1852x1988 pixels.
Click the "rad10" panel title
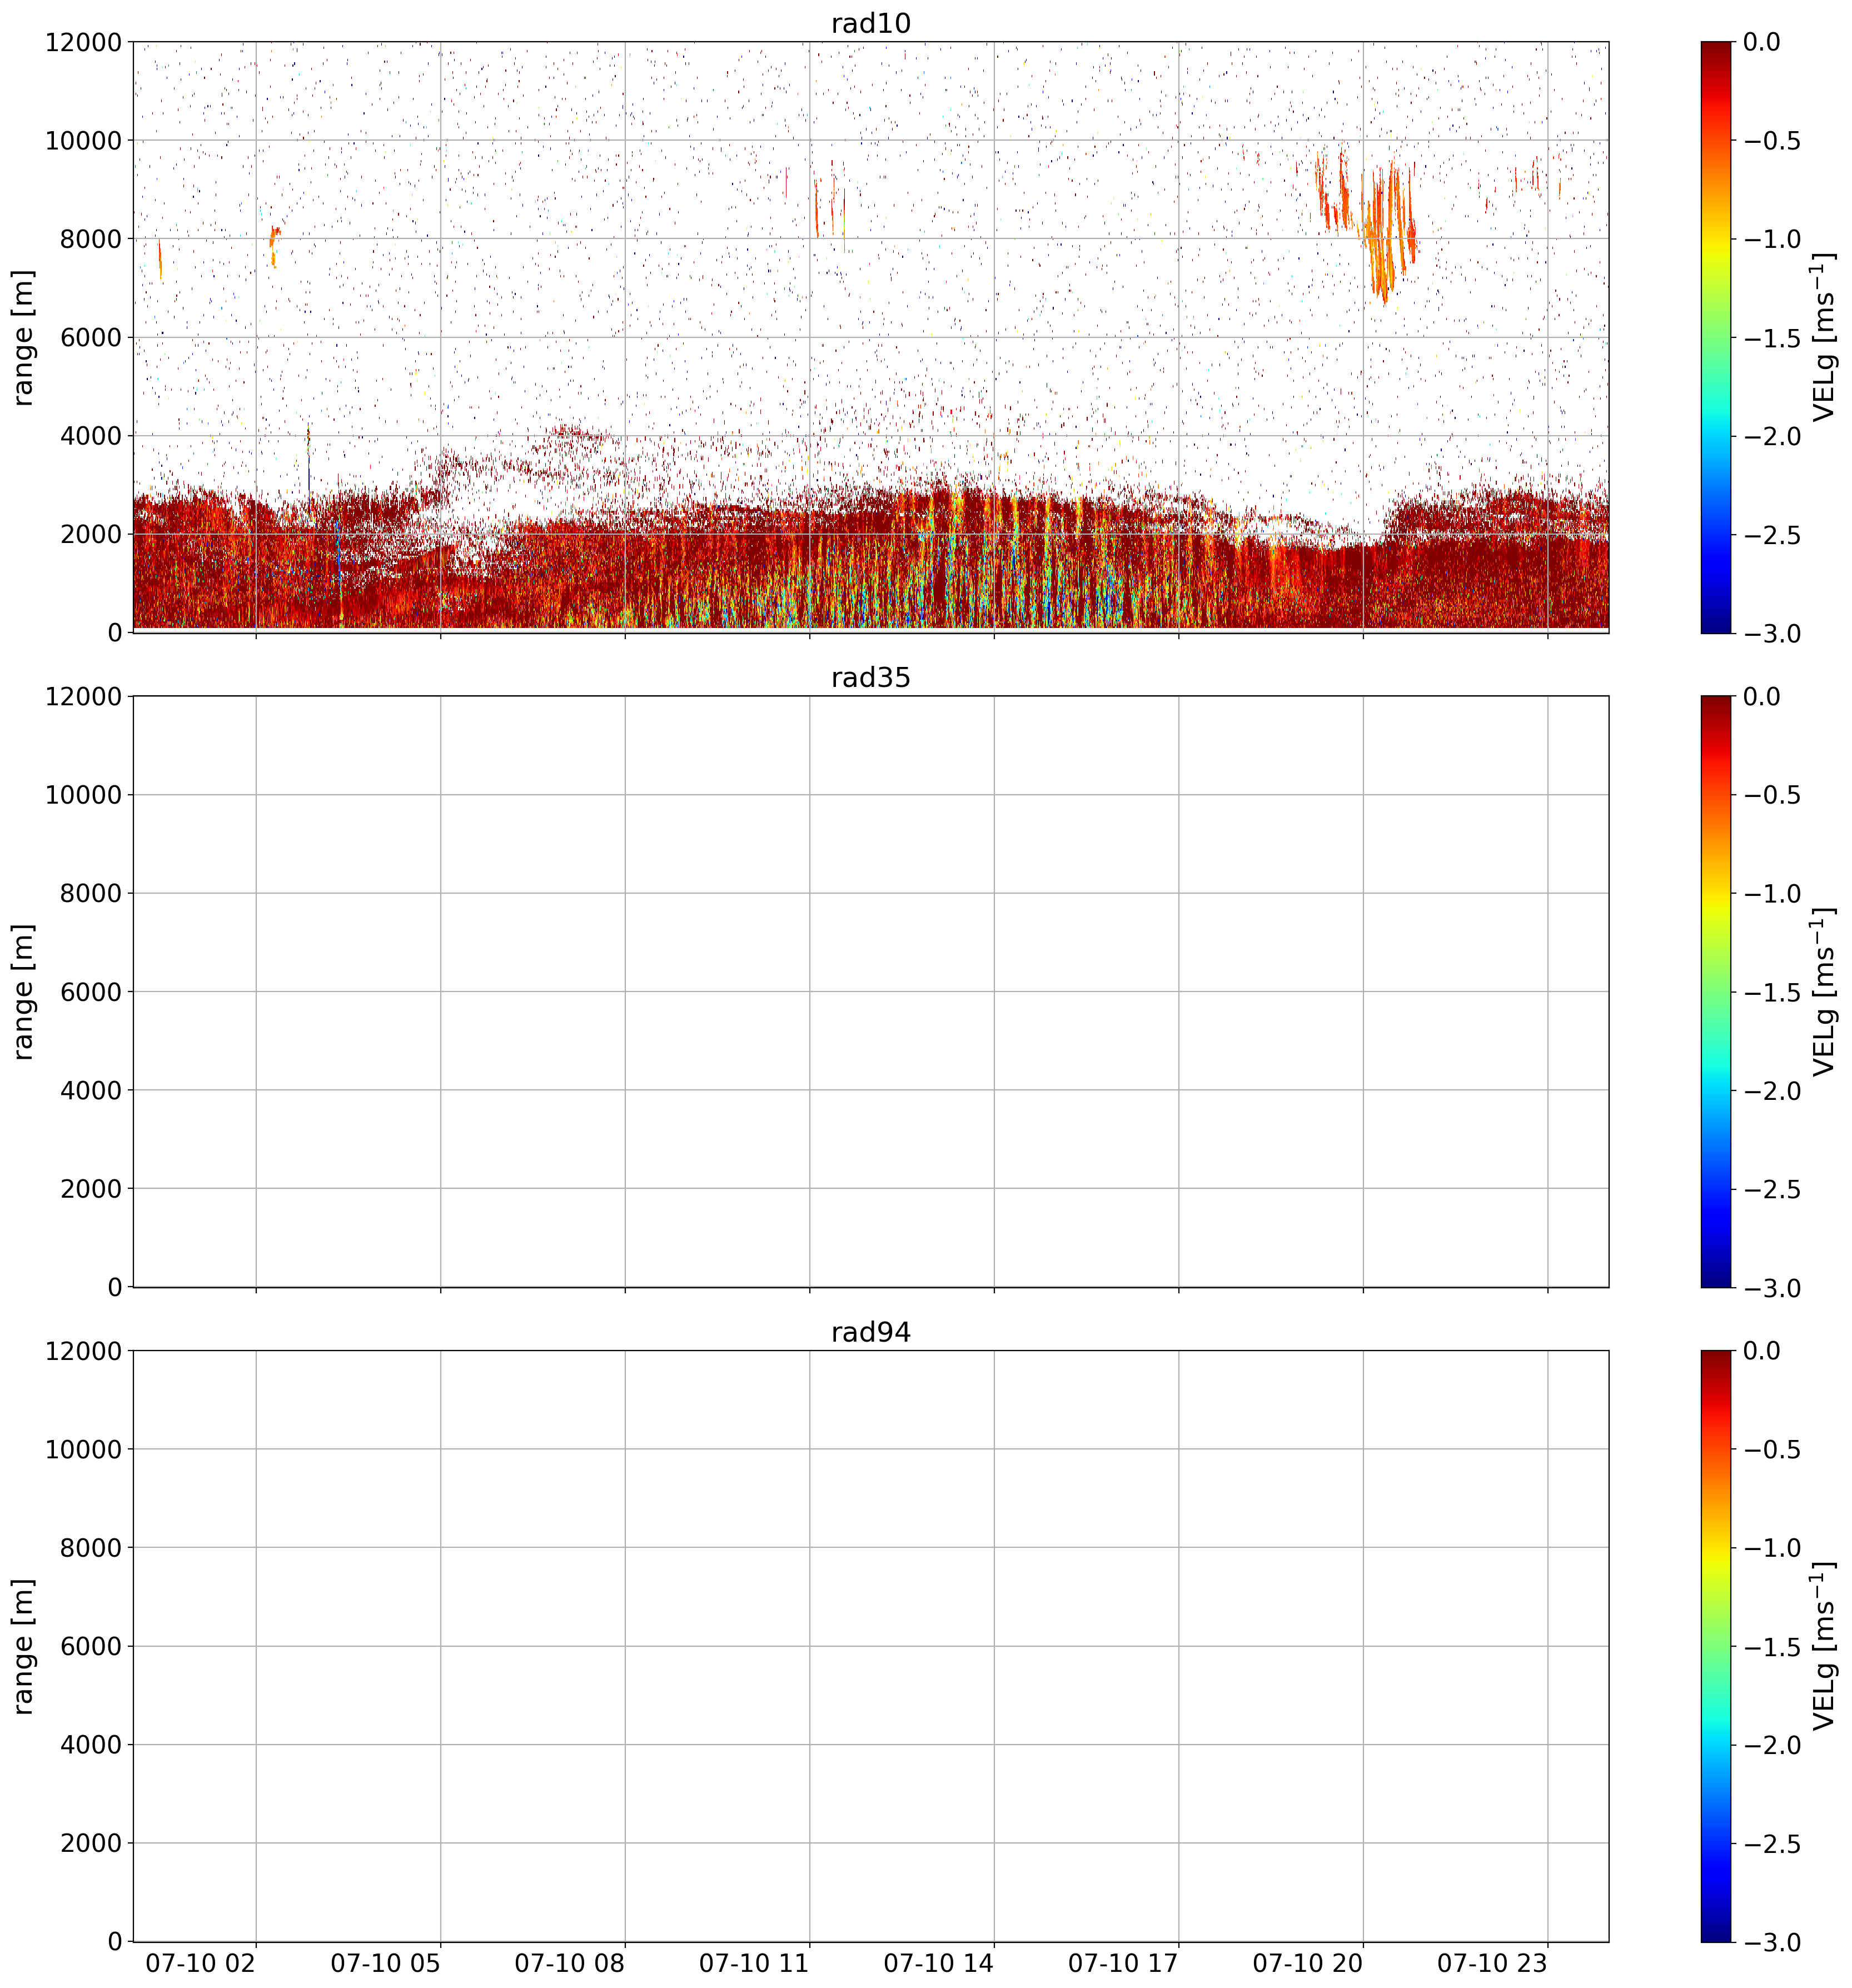(x=870, y=23)
